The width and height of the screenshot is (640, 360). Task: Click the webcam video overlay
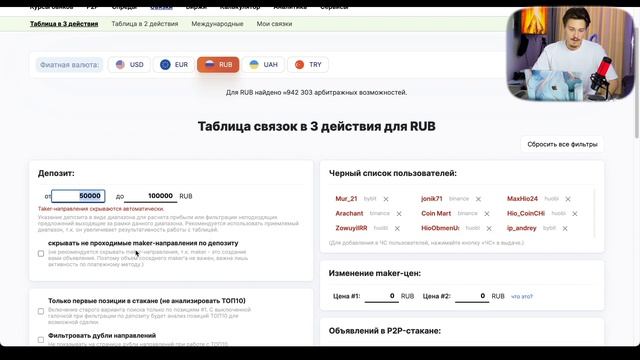pos(570,54)
